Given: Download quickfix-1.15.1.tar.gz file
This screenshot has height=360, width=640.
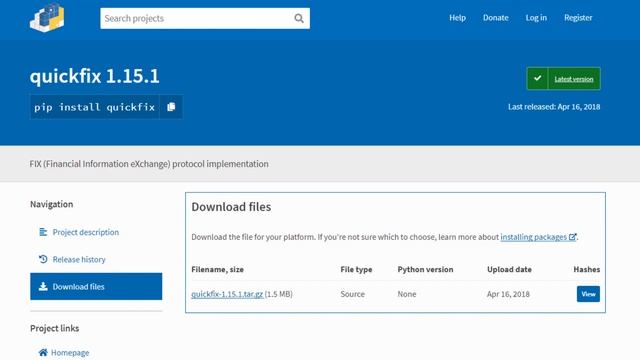Looking at the screenshot, I should 227,294.
